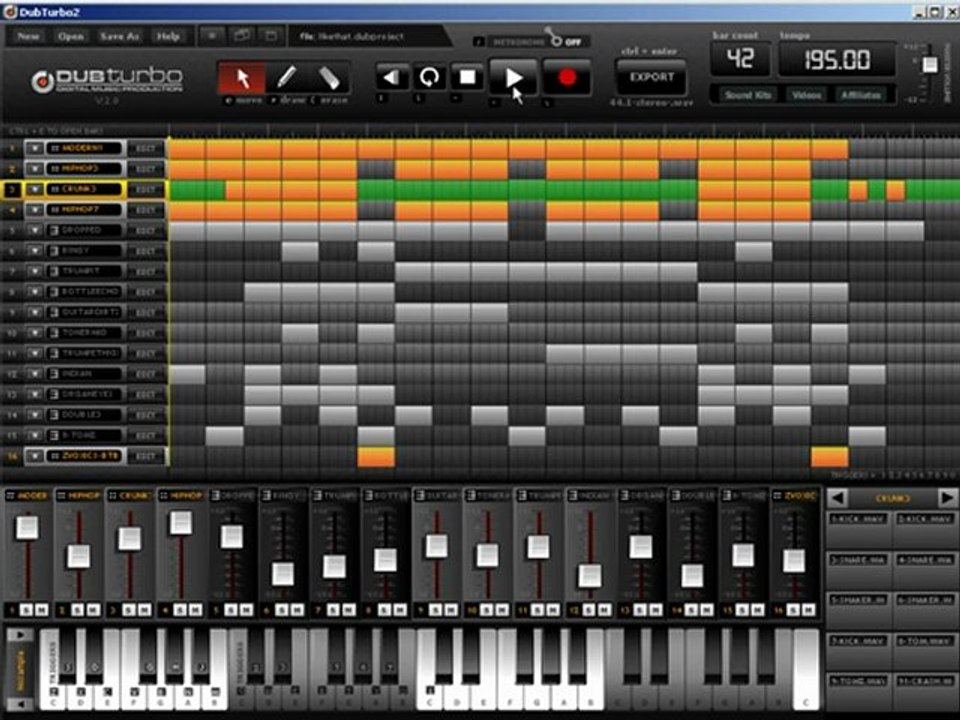The height and width of the screenshot is (720, 960).
Task: Click EDIT on the CRUNK3 track
Action: (145, 189)
